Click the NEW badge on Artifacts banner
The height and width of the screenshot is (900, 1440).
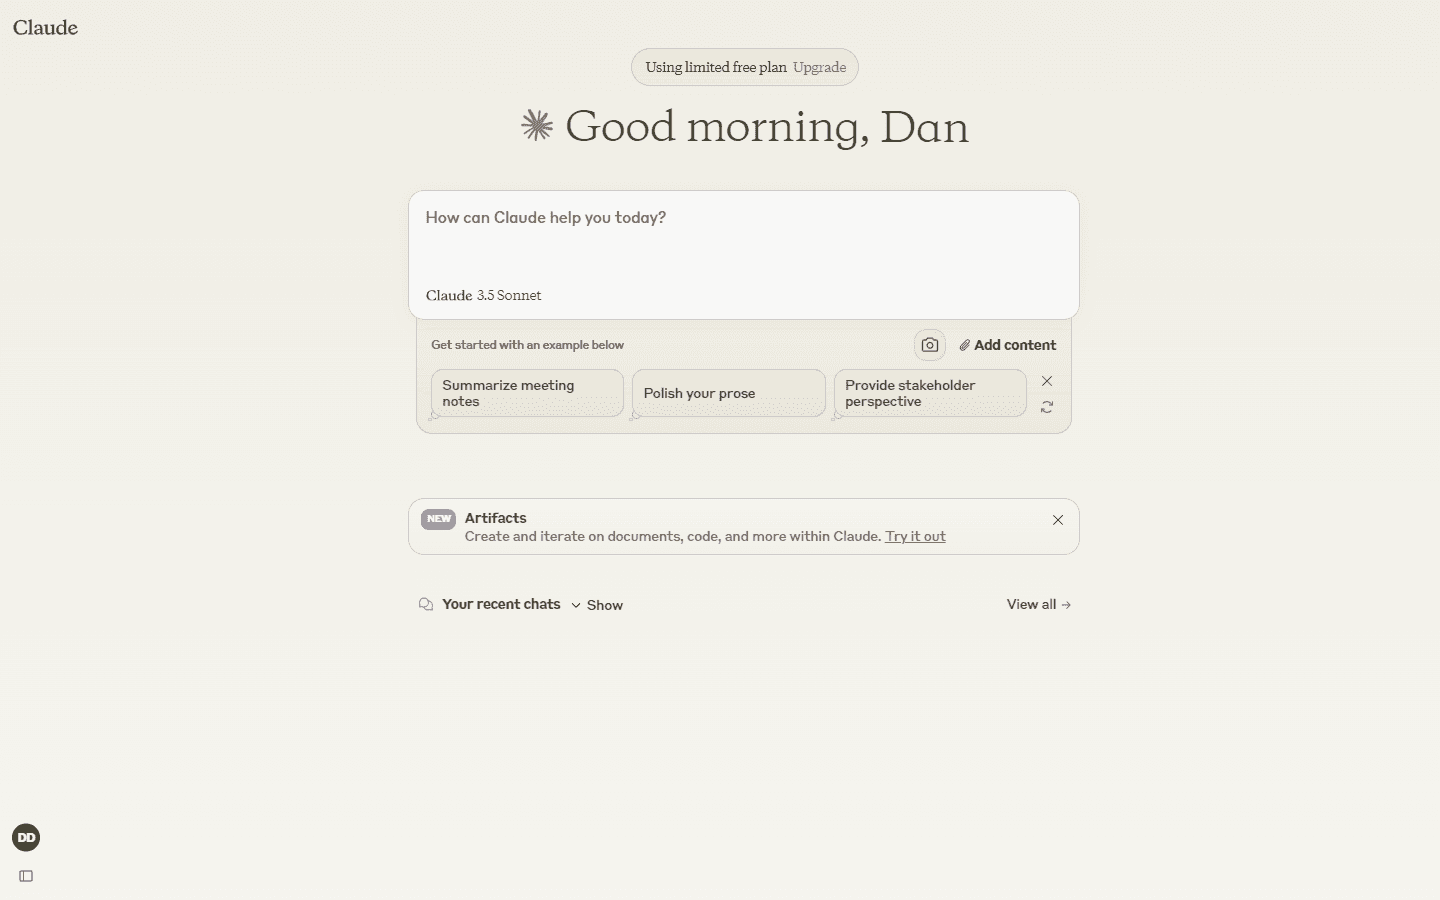coord(438,519)
